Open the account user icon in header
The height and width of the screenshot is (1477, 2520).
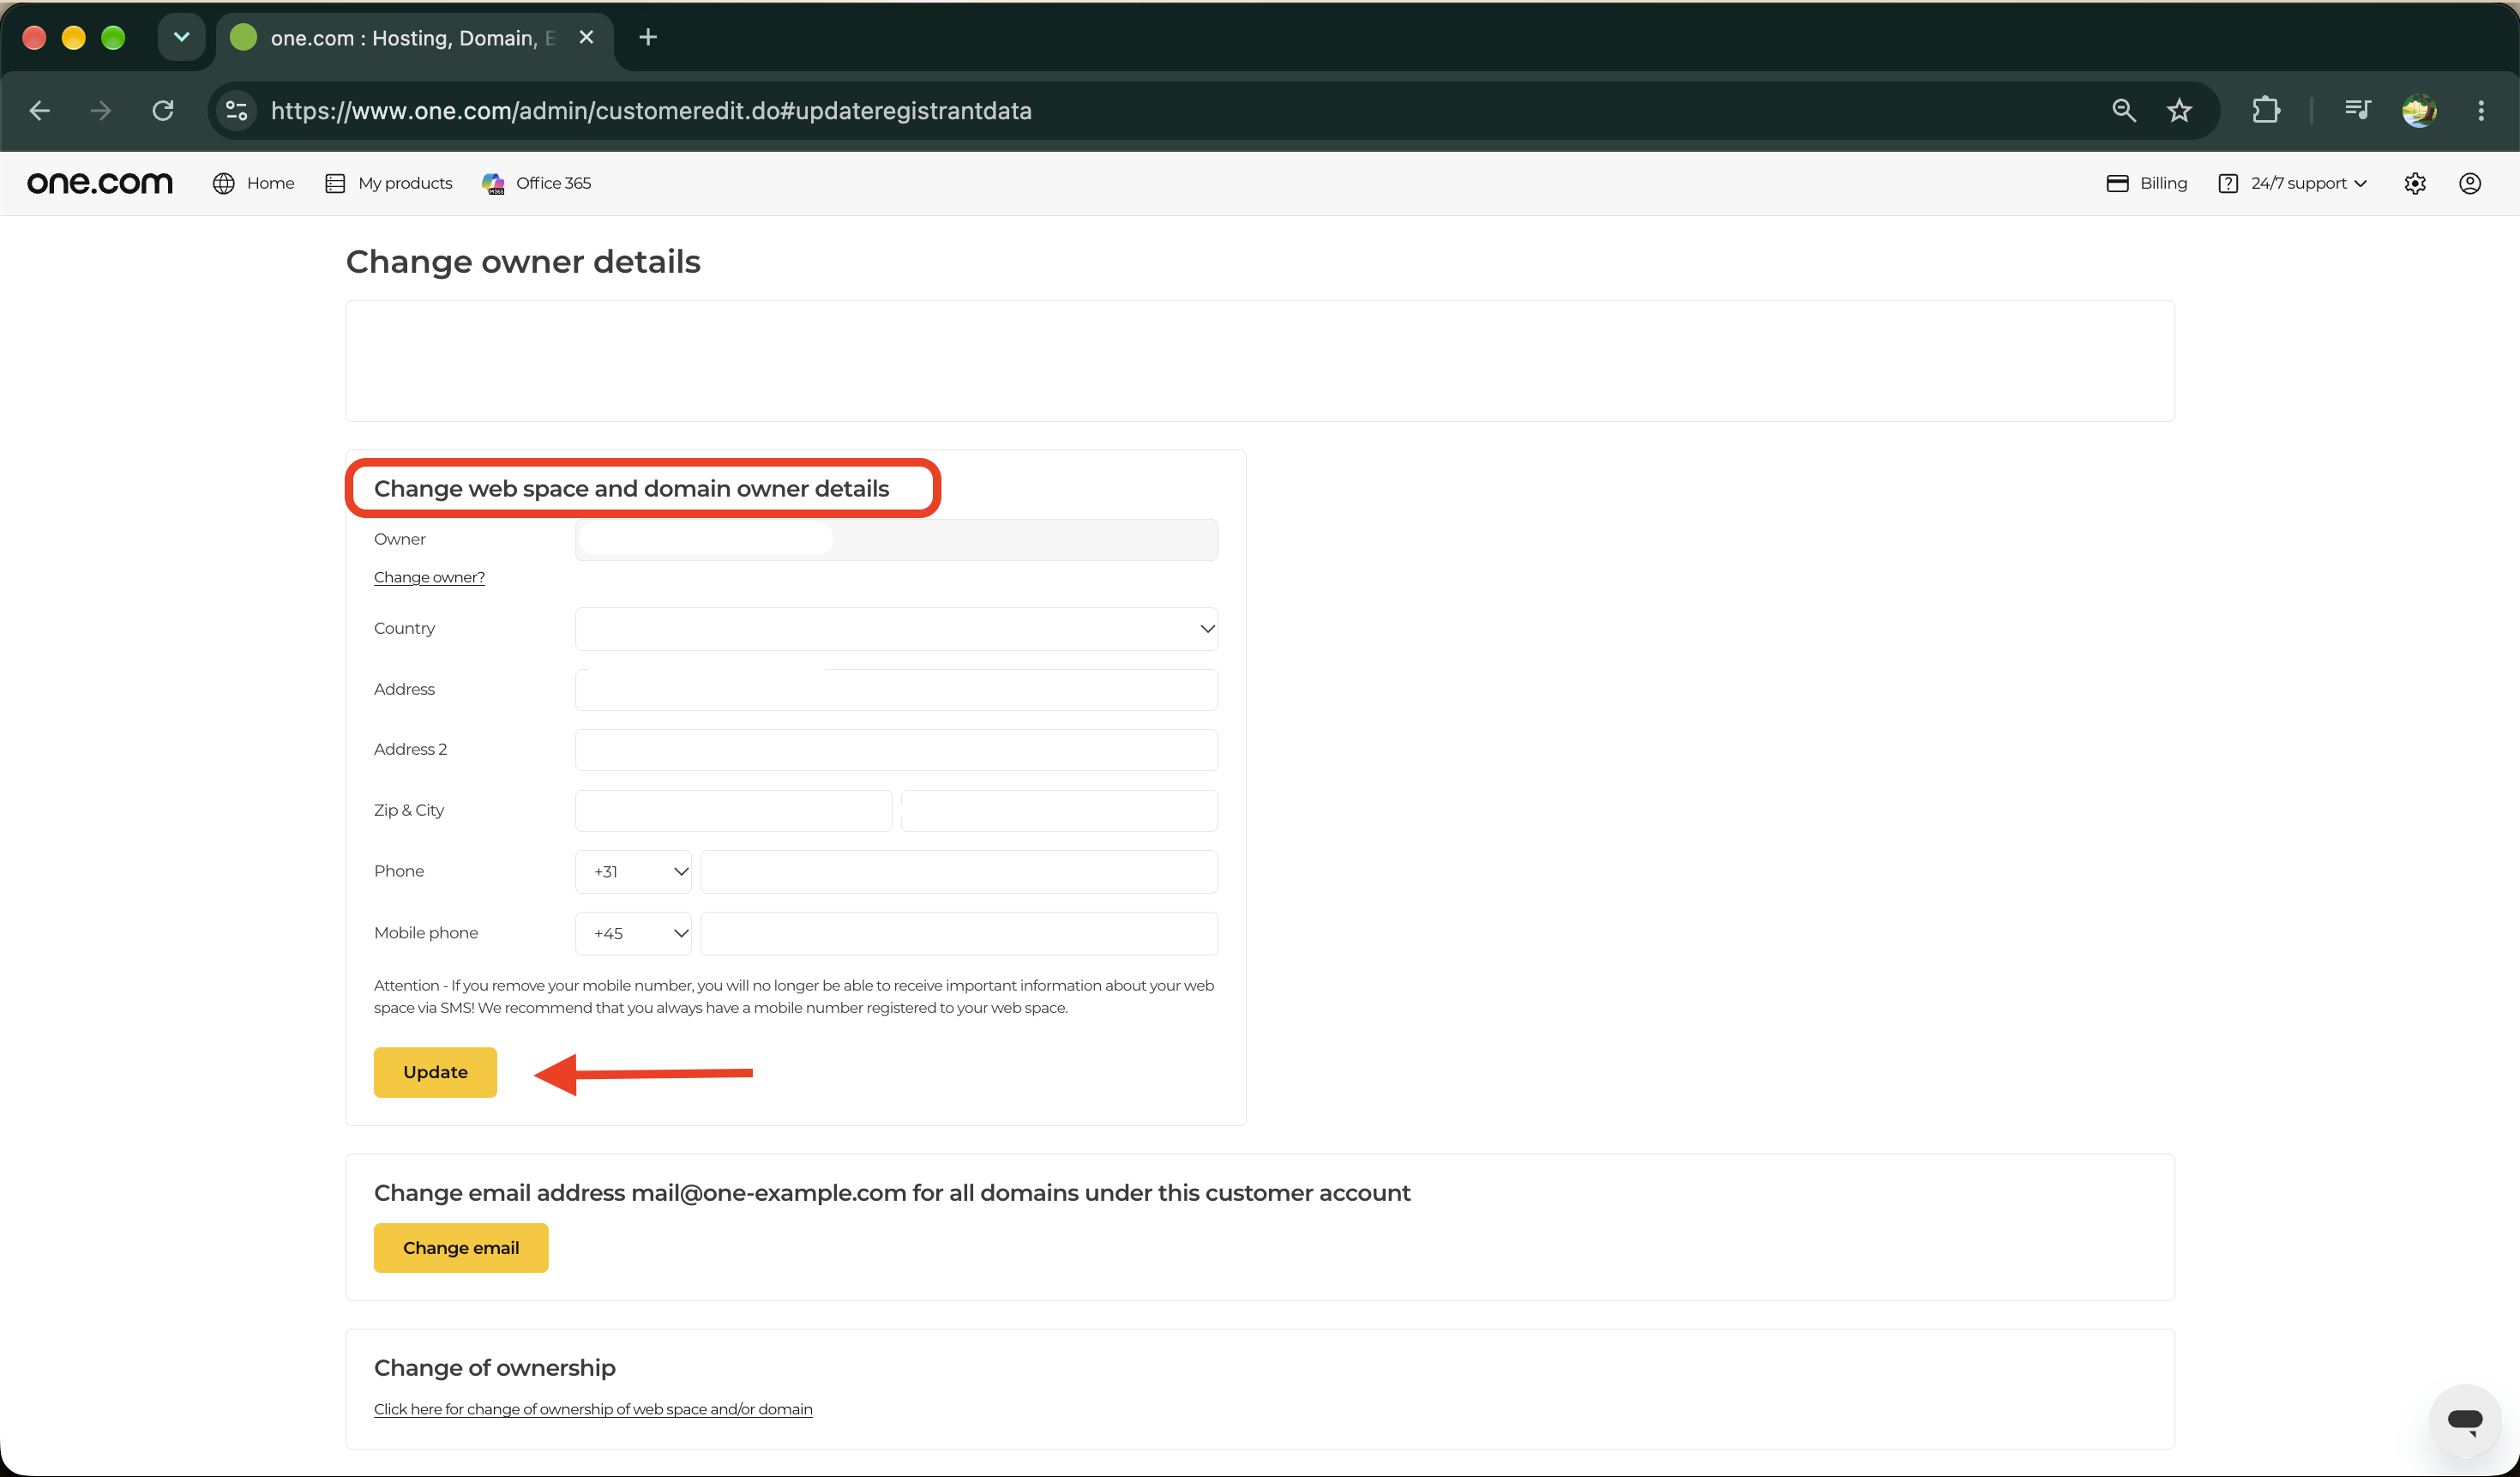2470,183
